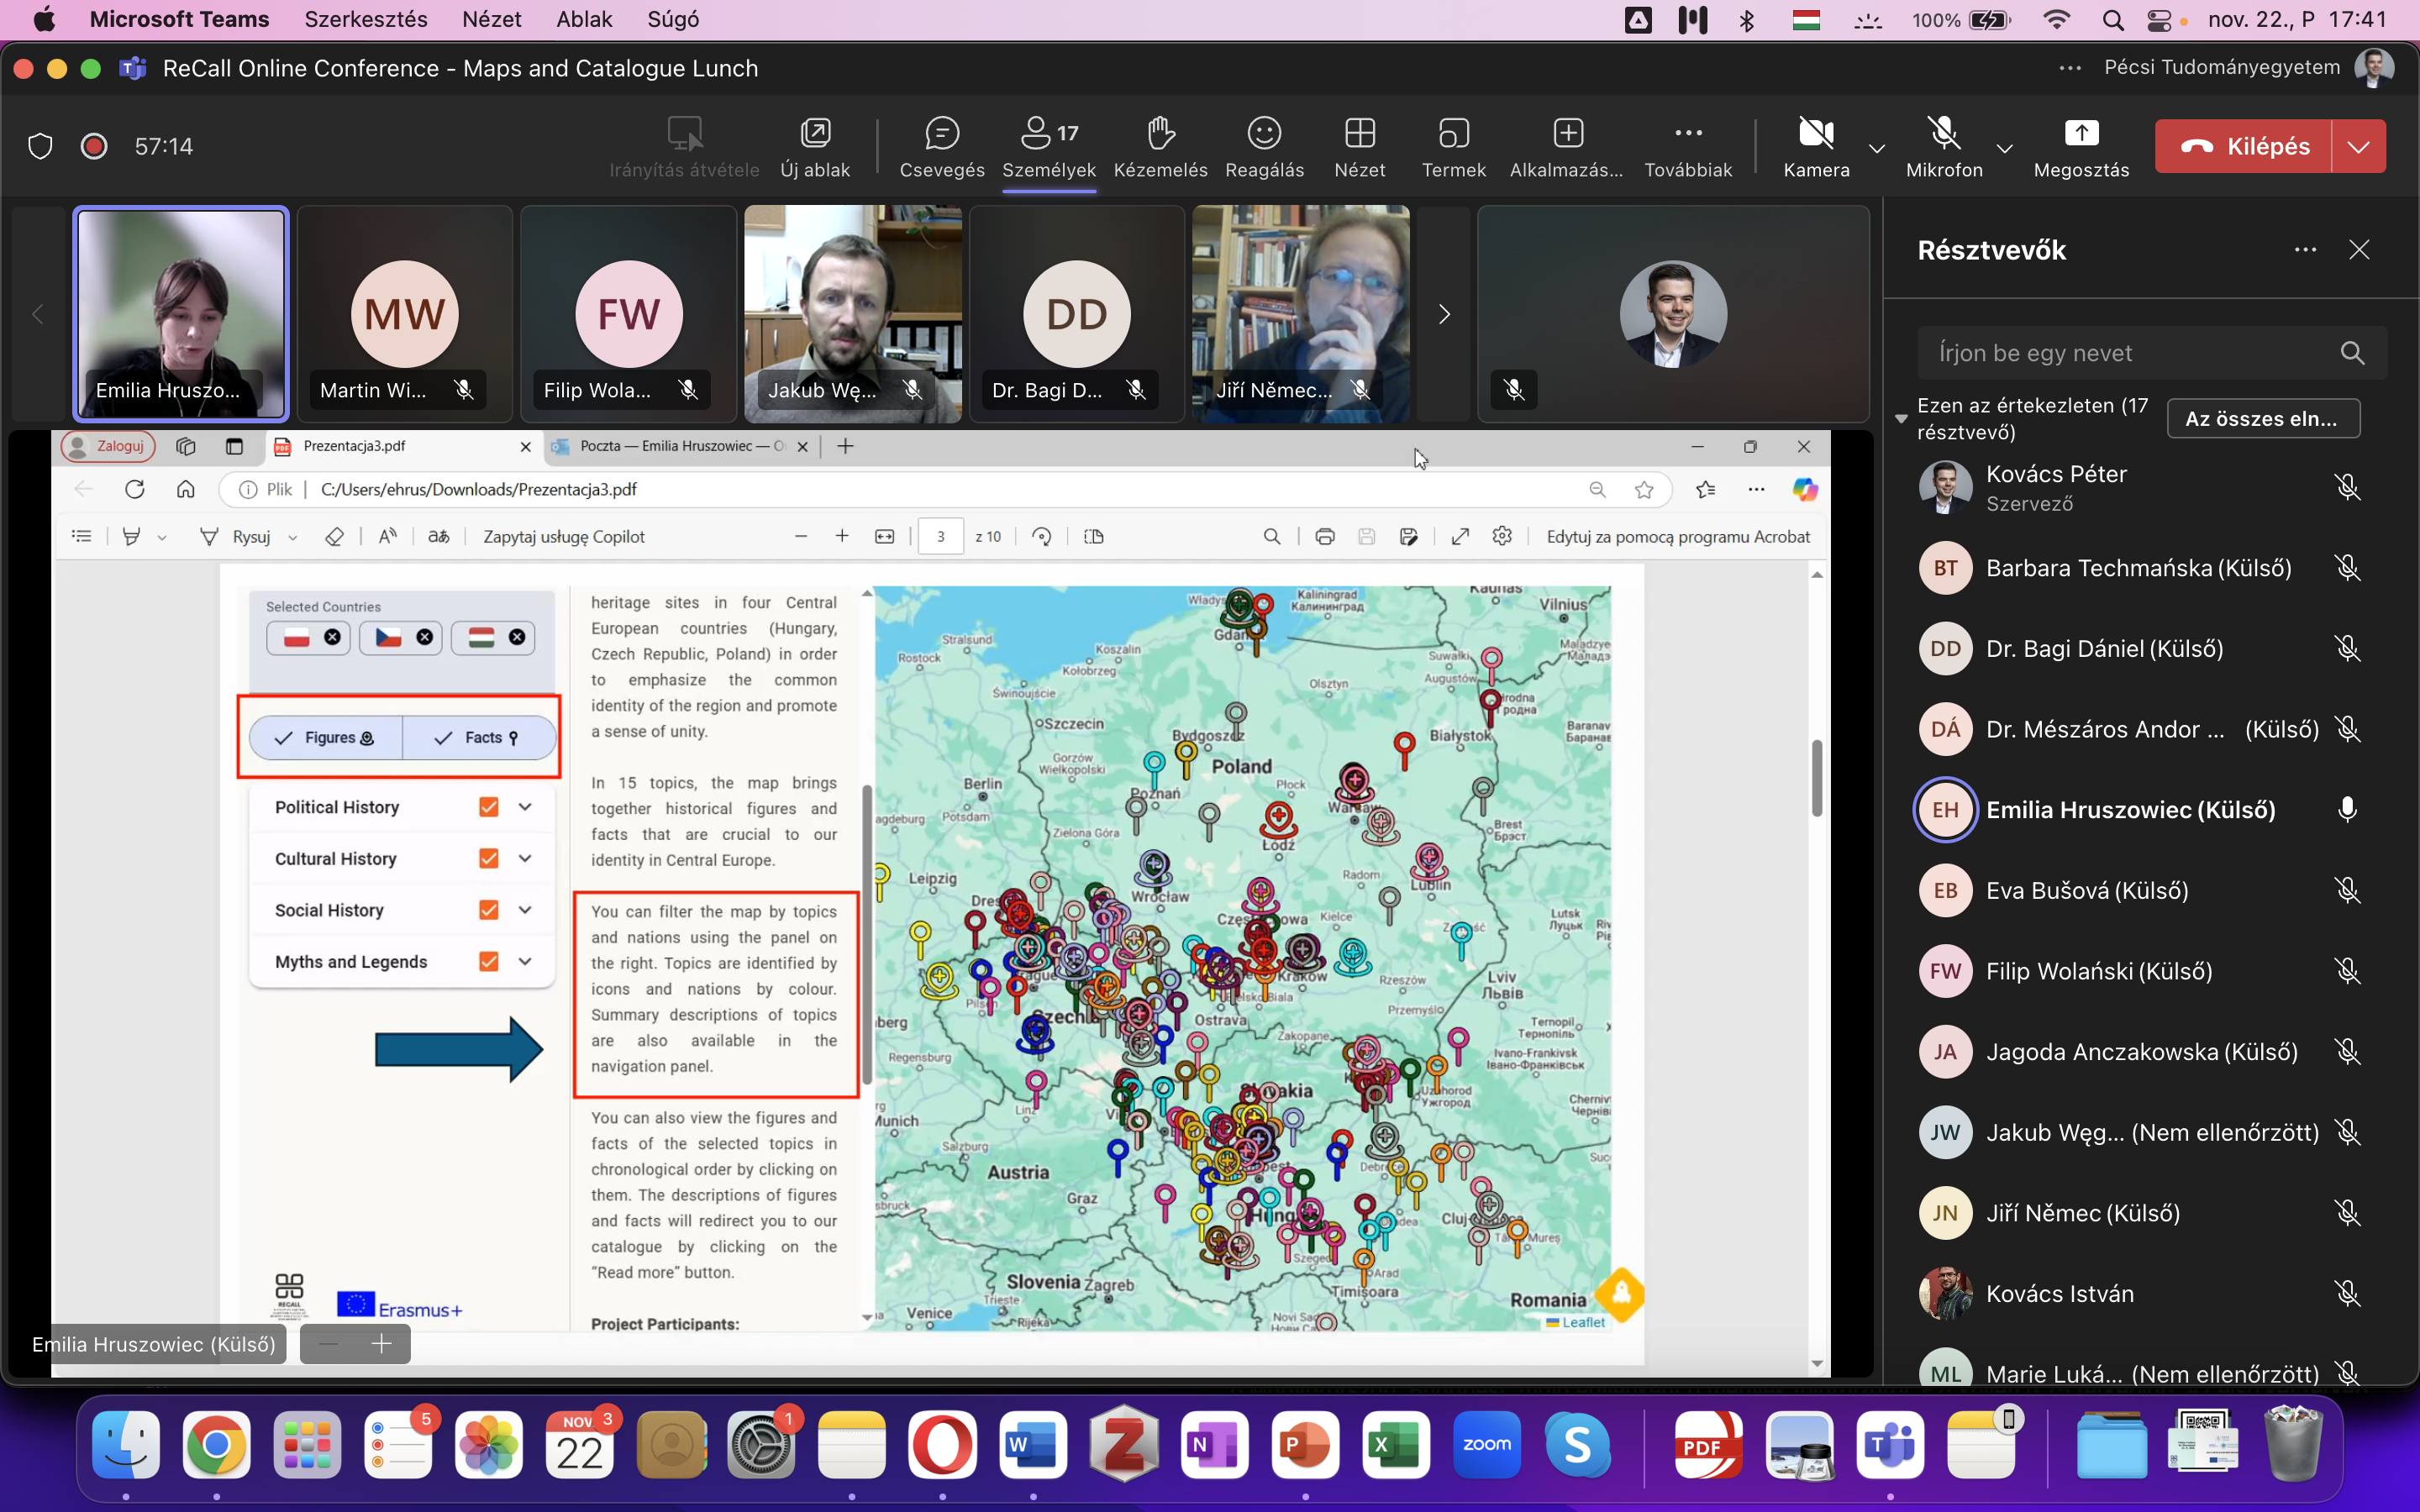Open the Apple menu
This screenshot has width=2420, height=1512.
pos(44,19)
